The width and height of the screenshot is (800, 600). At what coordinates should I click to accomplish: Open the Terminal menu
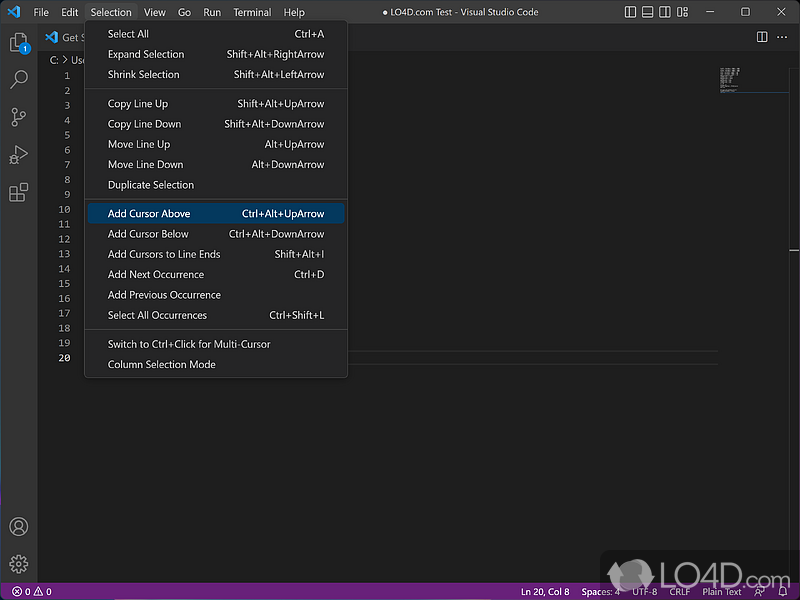tap(252, 12)
